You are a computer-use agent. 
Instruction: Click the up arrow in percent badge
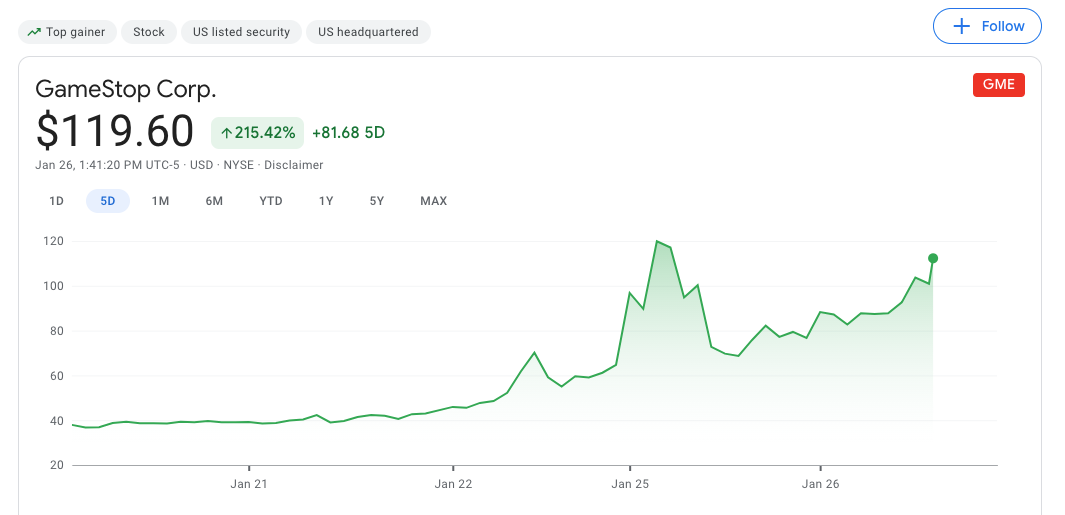click(x=227, y=133)
